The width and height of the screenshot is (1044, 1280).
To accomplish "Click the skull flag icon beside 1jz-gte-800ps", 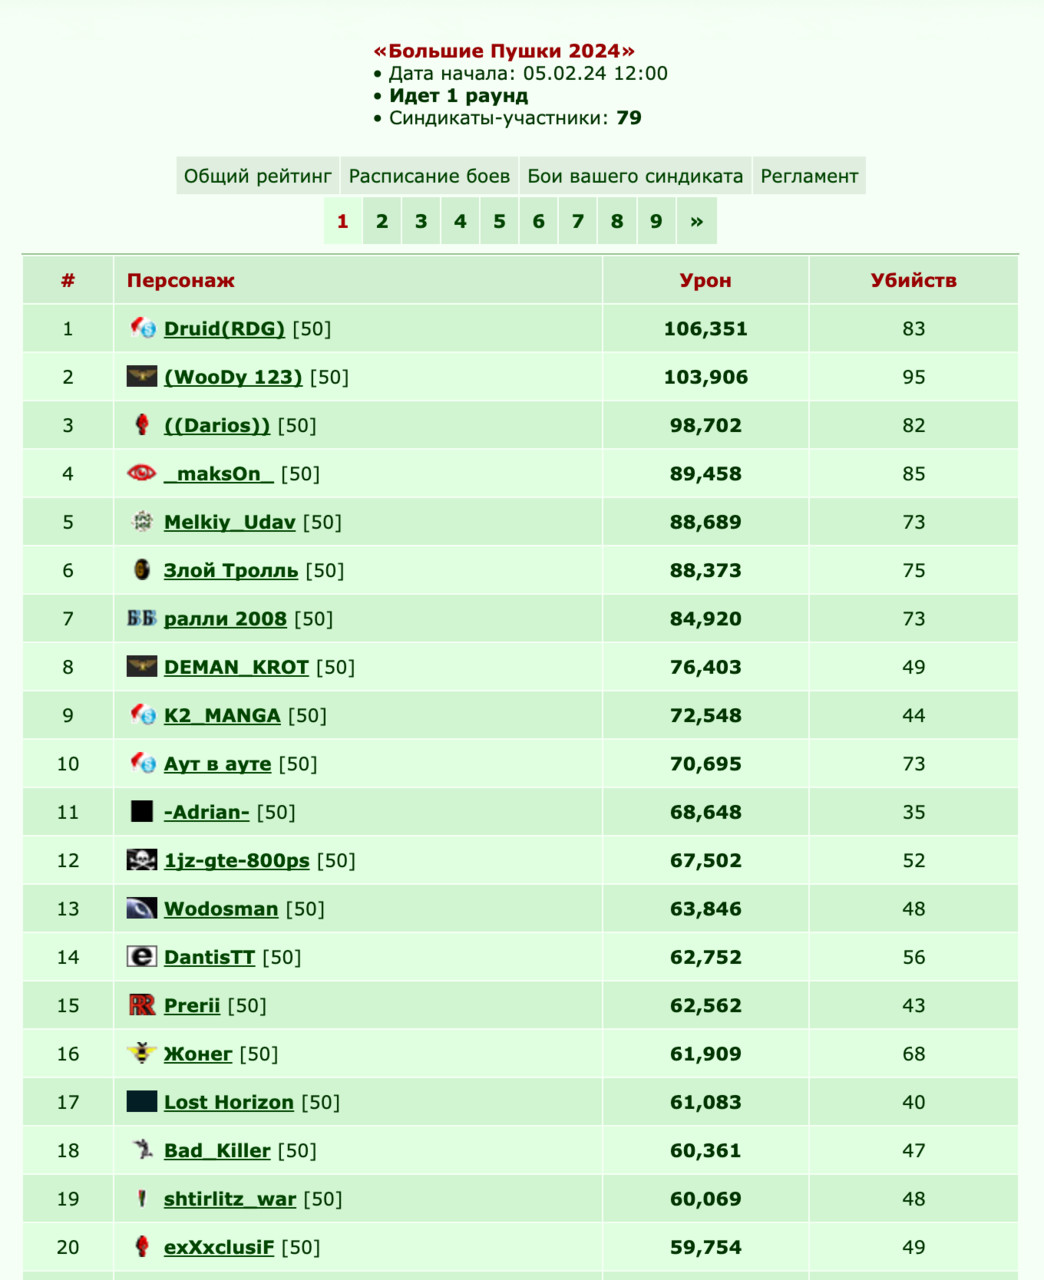I will click(x=142, y=860).
